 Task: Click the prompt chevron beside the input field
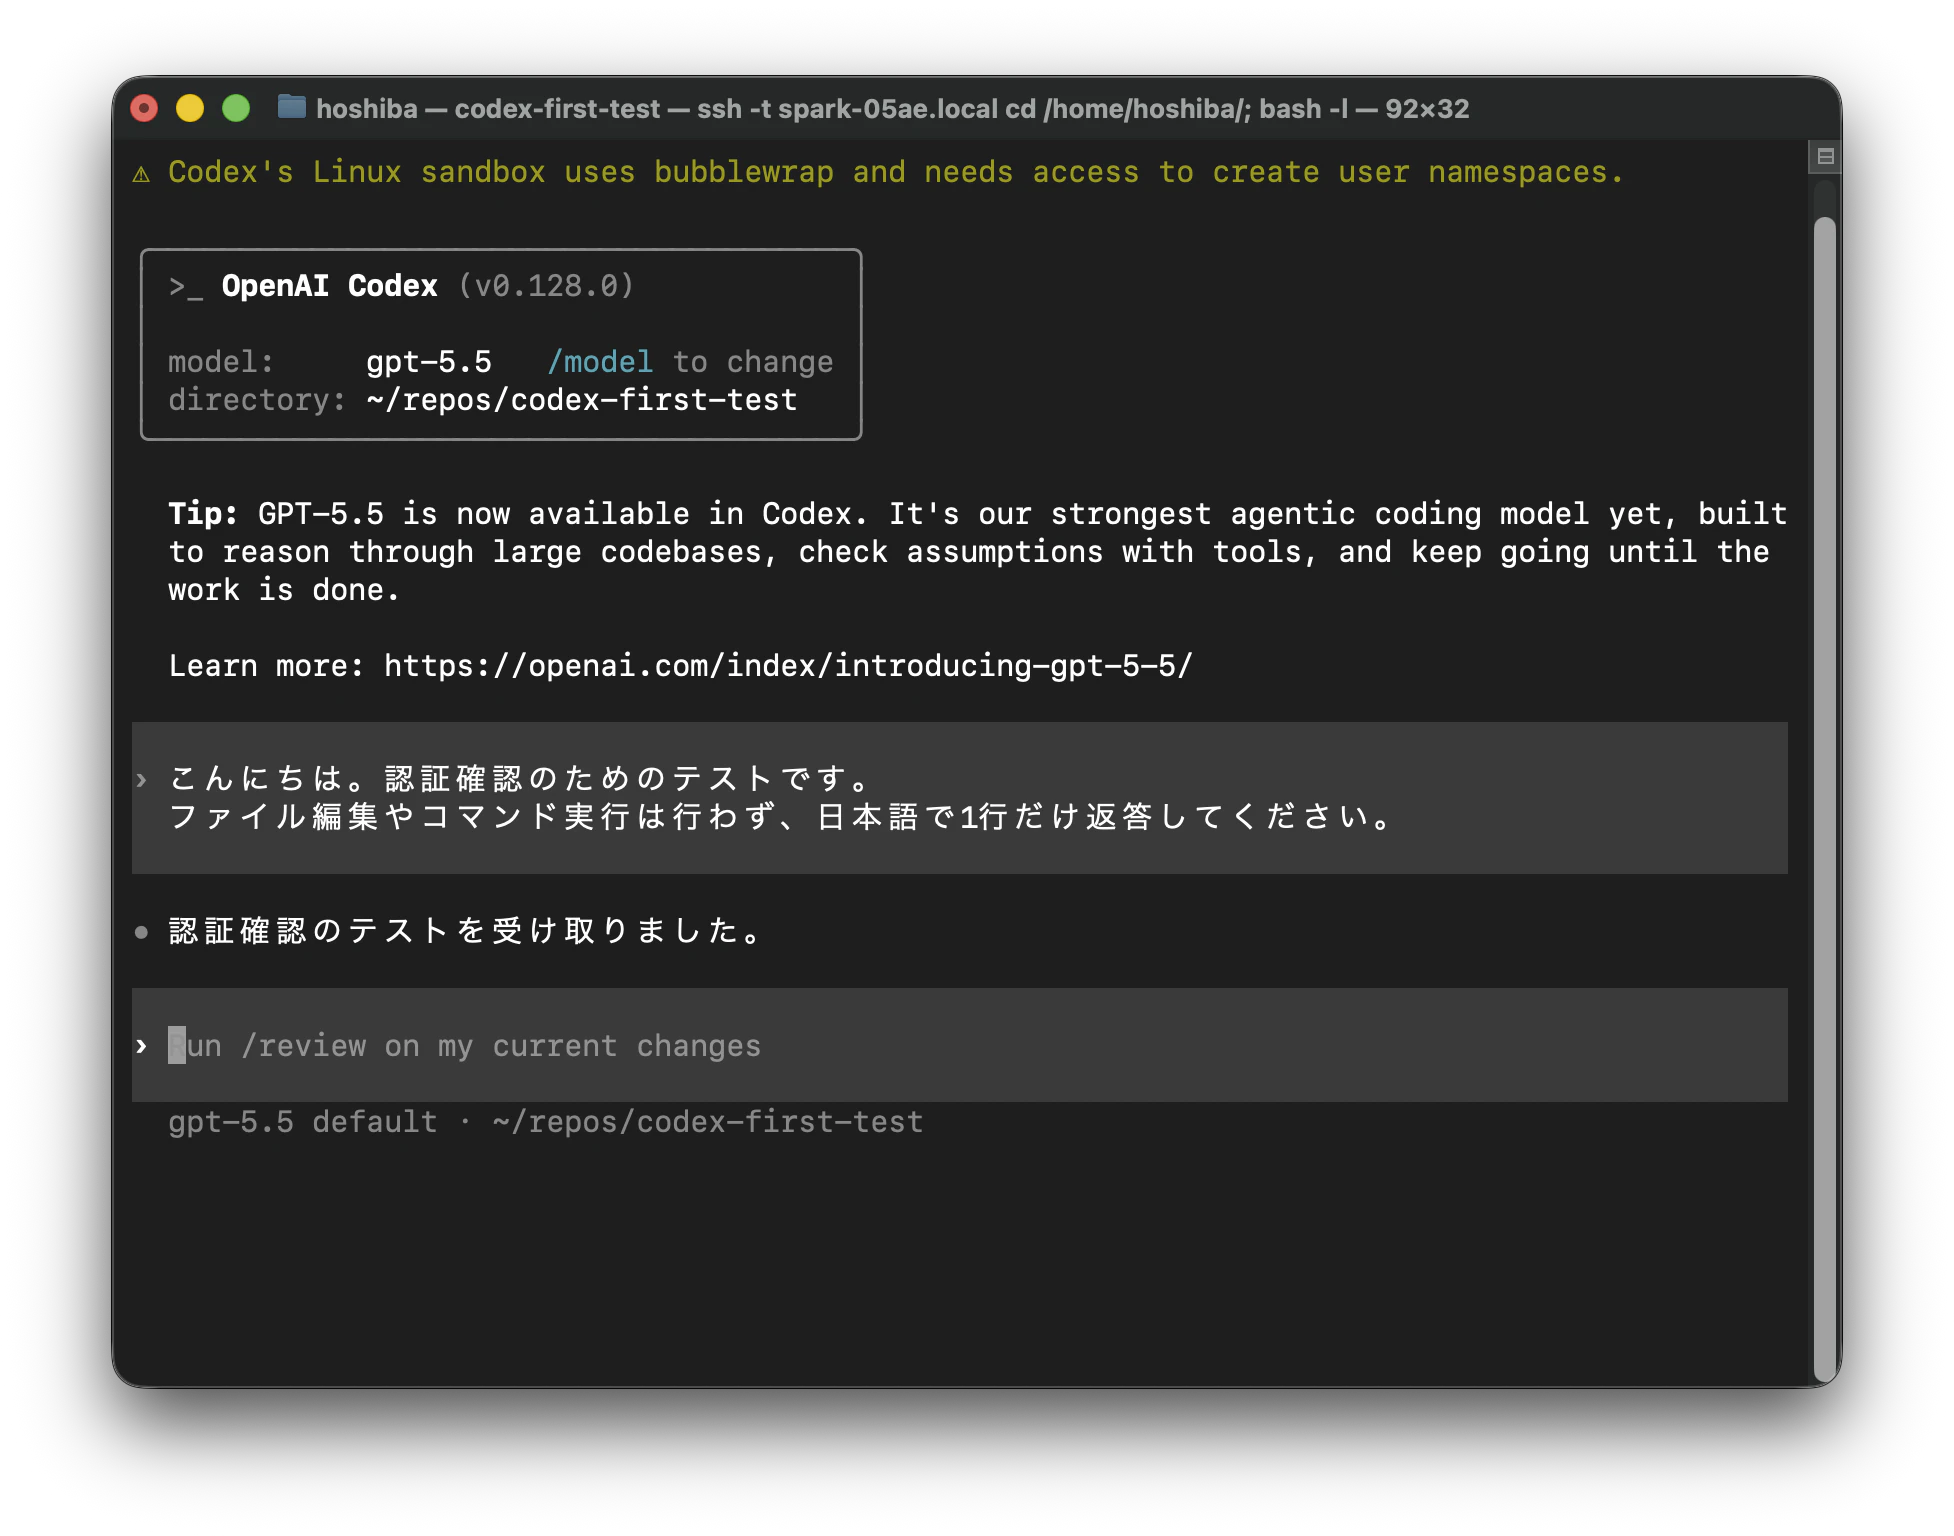pyautogui.click(x=141, y=1047)
